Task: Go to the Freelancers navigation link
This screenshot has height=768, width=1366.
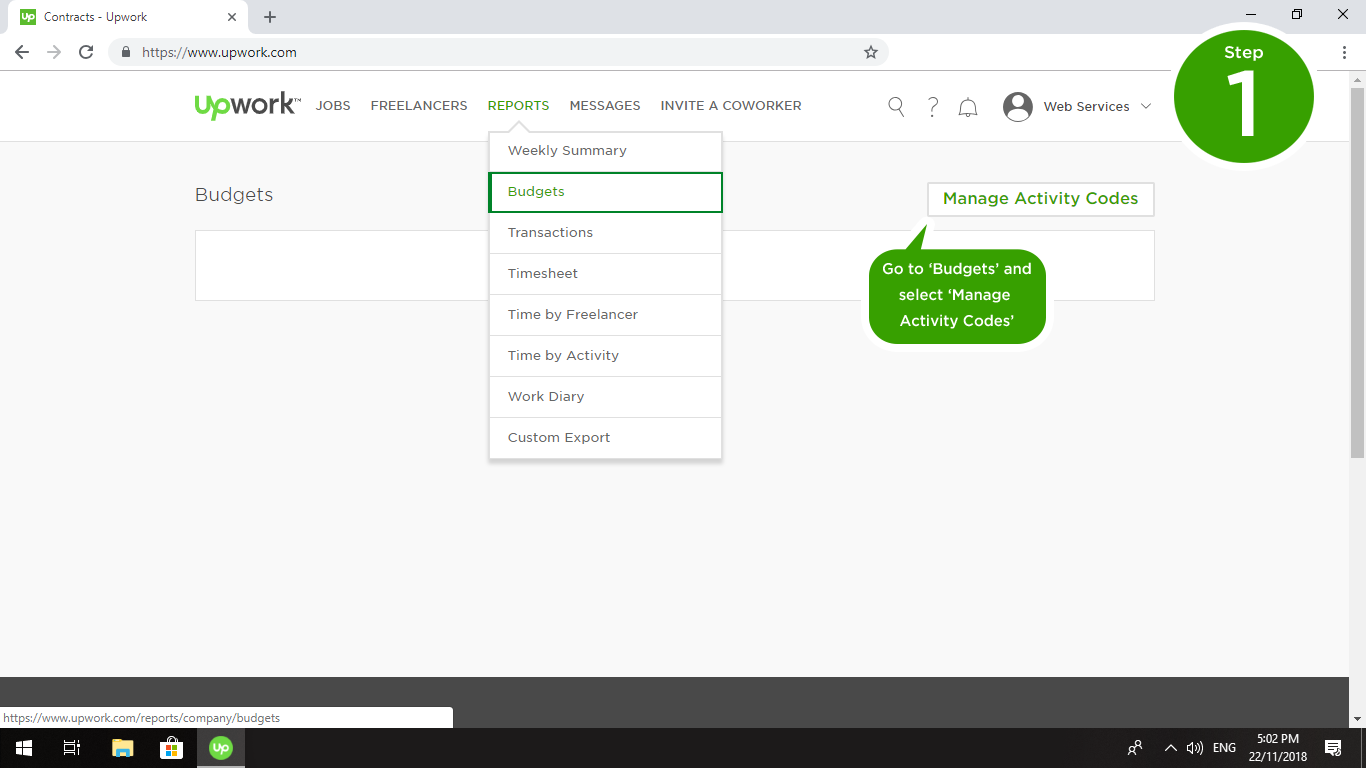Action: [419, 106]
